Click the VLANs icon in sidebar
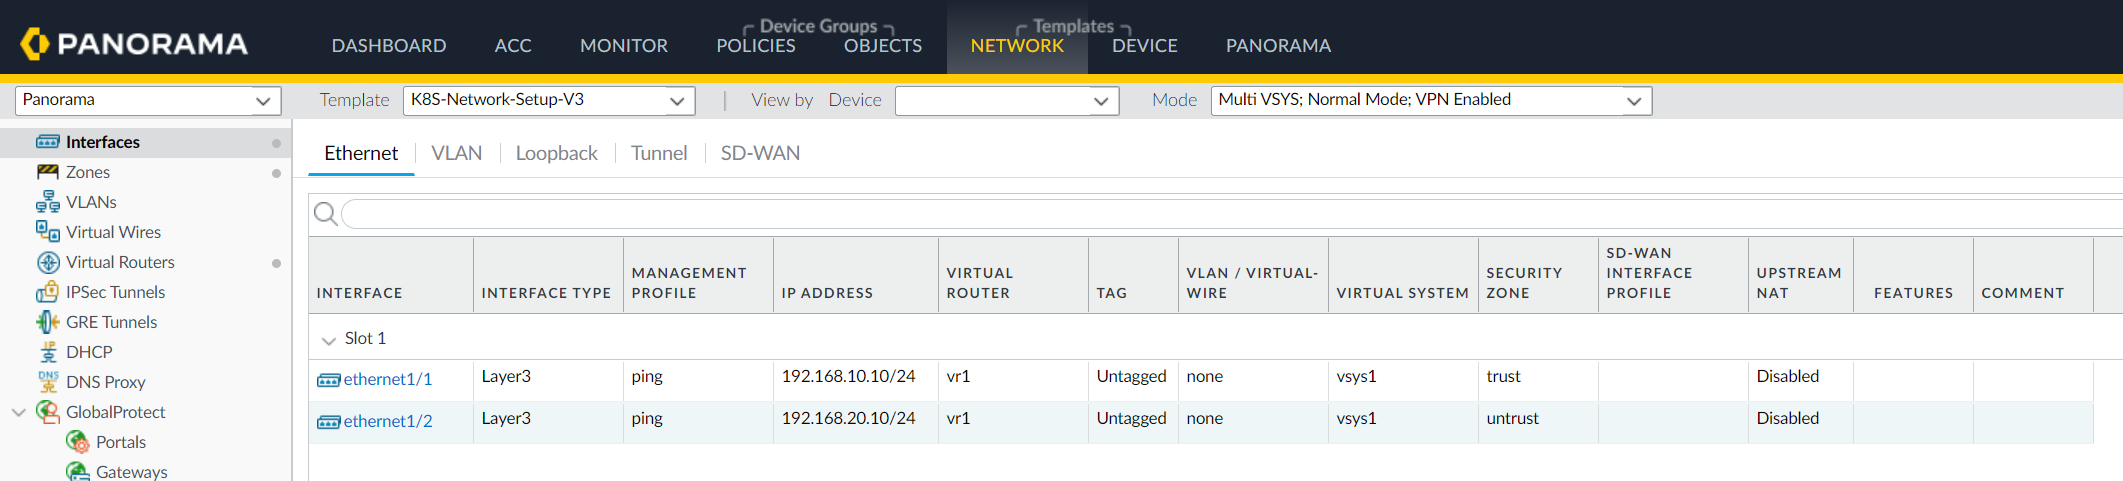 click(x=47, y=202)
